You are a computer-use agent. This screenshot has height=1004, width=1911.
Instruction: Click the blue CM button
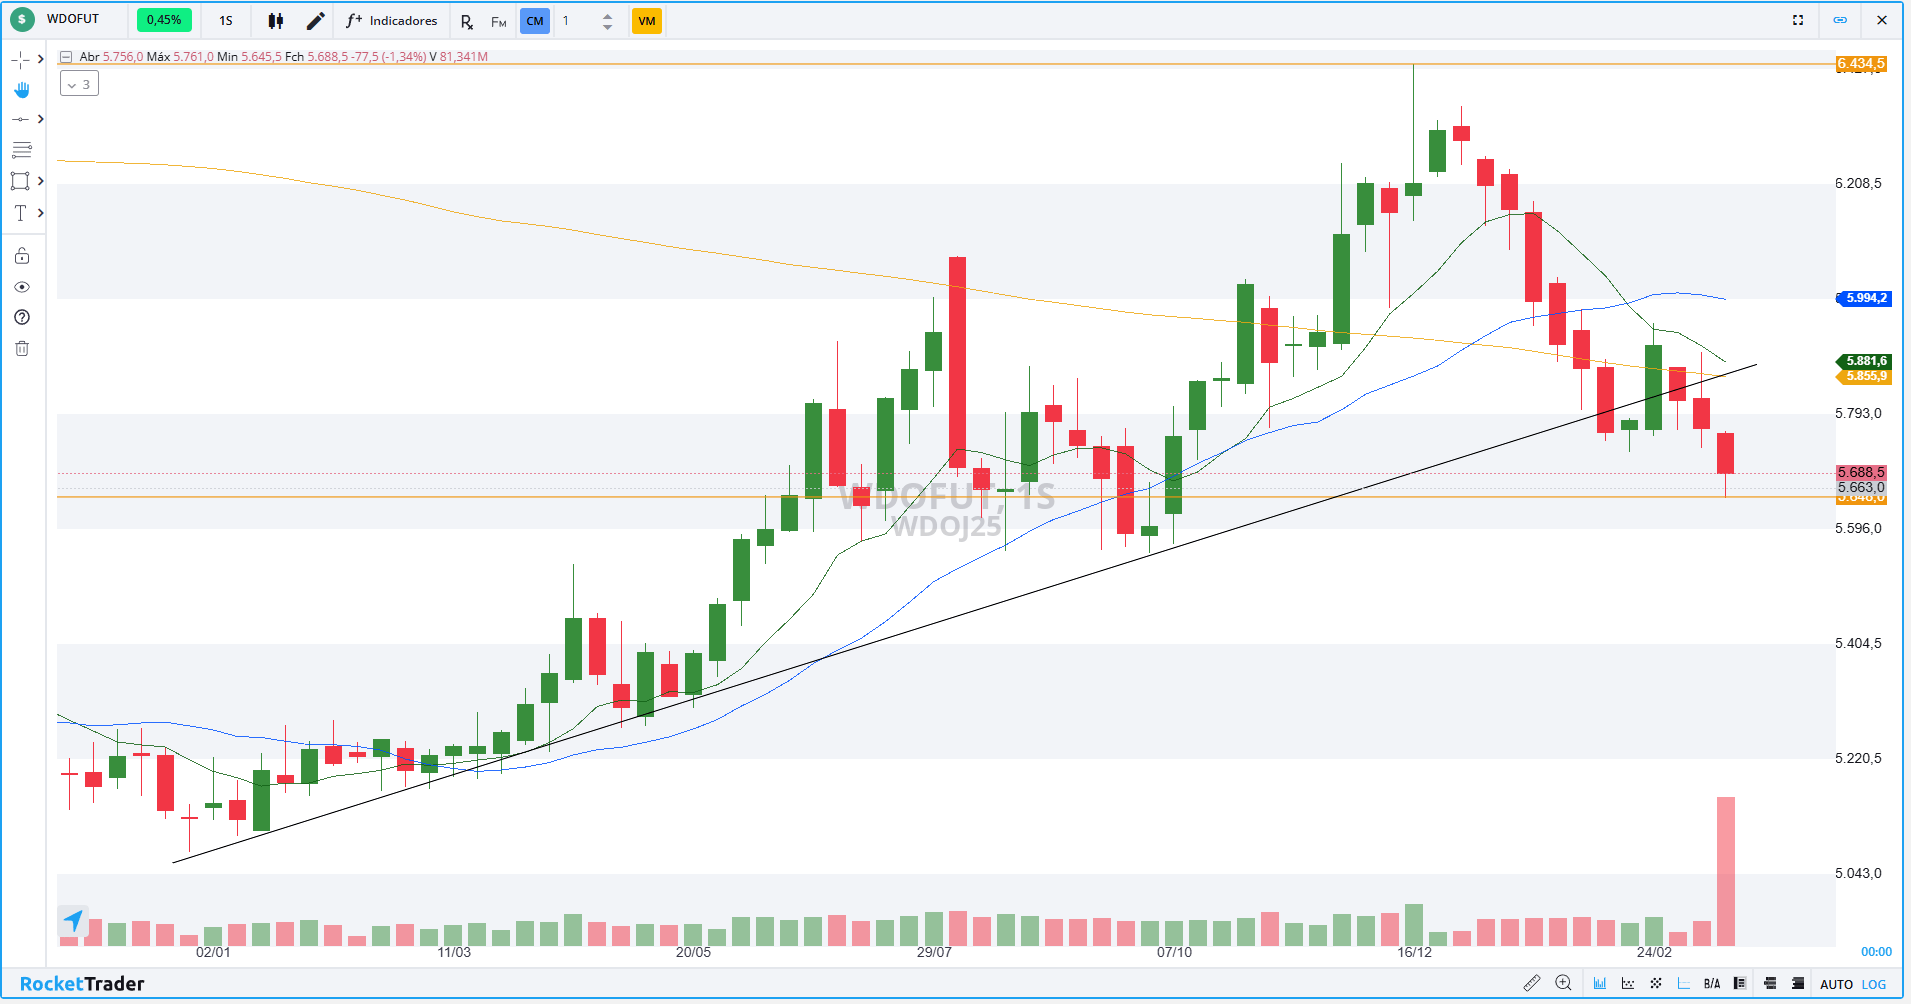pyautogui.click(x=535, y=21)
